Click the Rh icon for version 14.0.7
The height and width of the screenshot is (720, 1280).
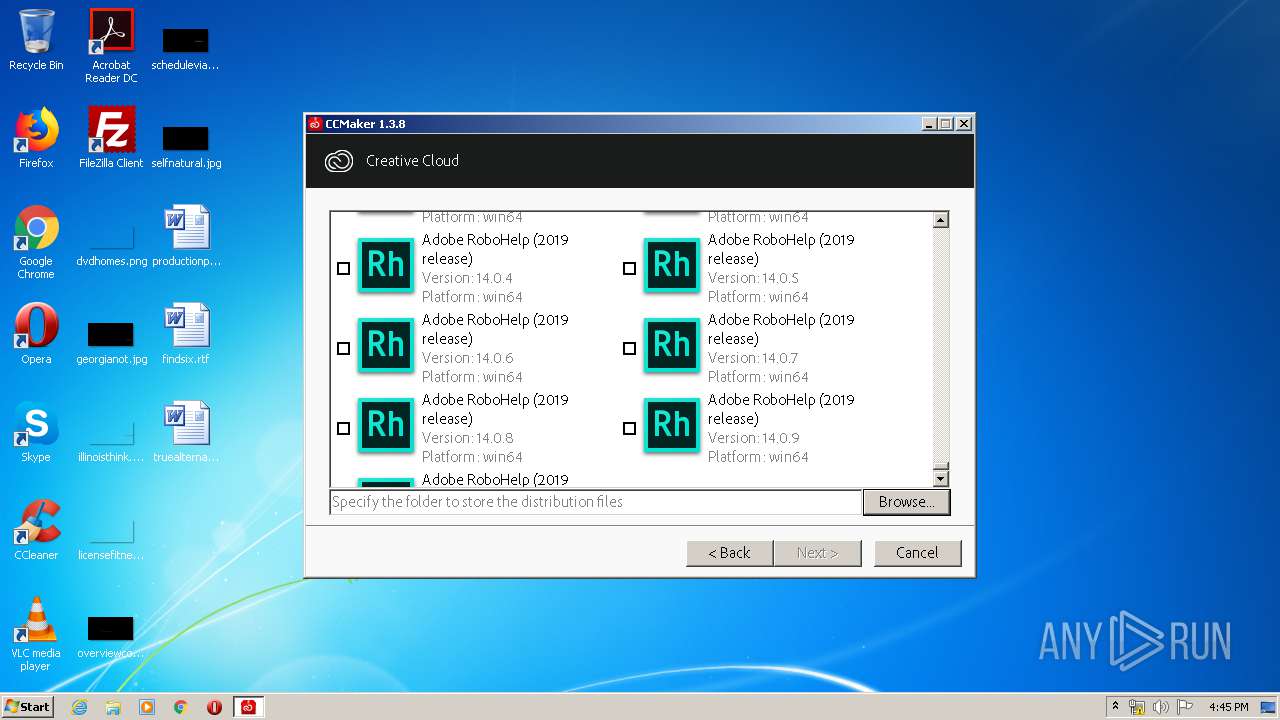coord(672,345)
